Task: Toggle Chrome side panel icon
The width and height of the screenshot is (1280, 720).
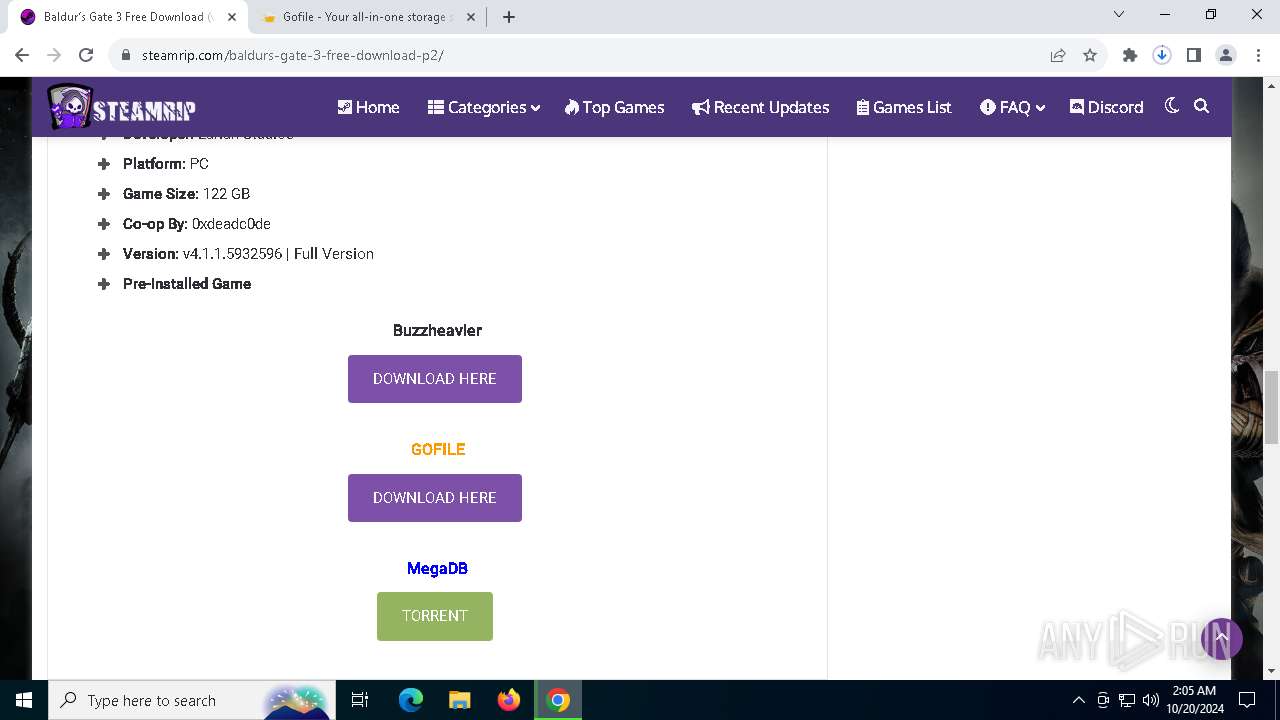Action: pos(1194,55)
